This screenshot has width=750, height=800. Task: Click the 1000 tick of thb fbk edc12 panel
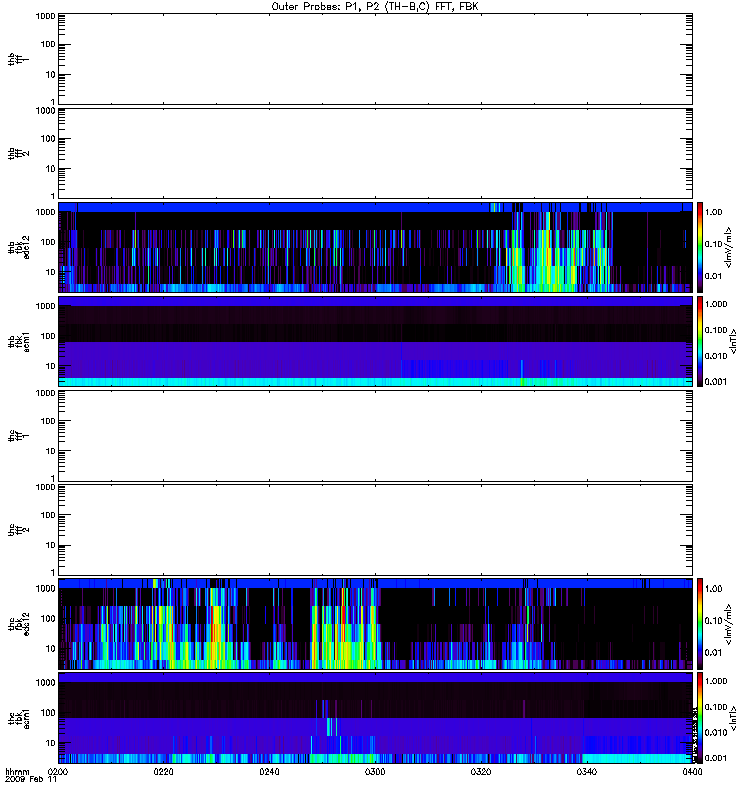45,212
